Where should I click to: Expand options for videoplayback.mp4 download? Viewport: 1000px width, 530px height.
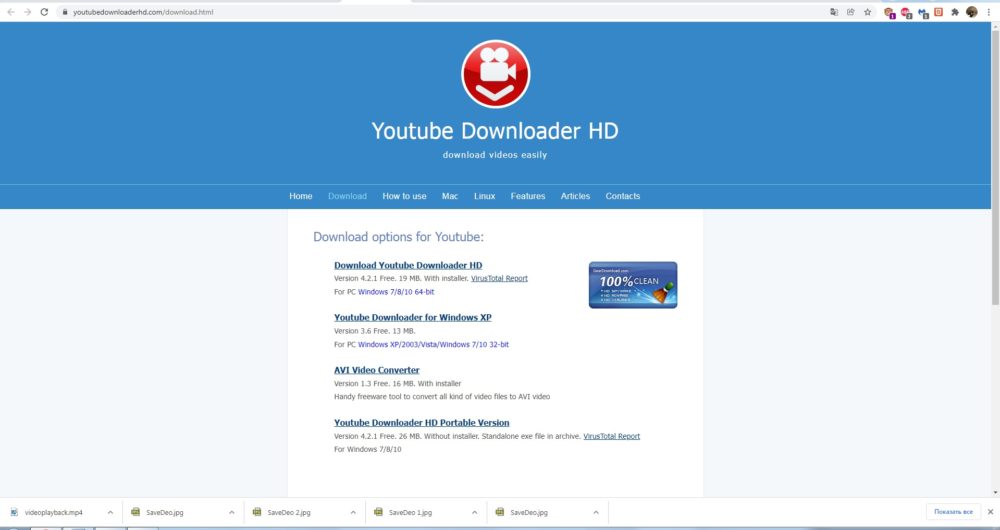tap(109, 512)
